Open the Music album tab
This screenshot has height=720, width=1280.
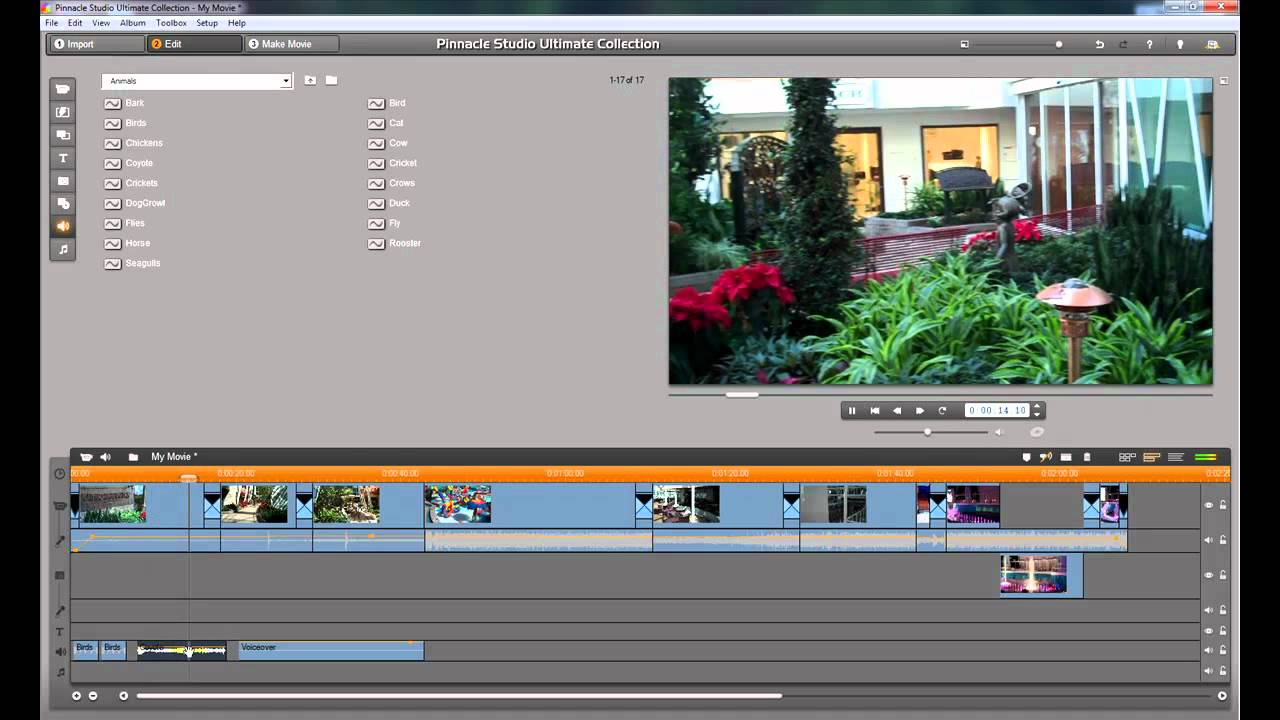point(63,249)
